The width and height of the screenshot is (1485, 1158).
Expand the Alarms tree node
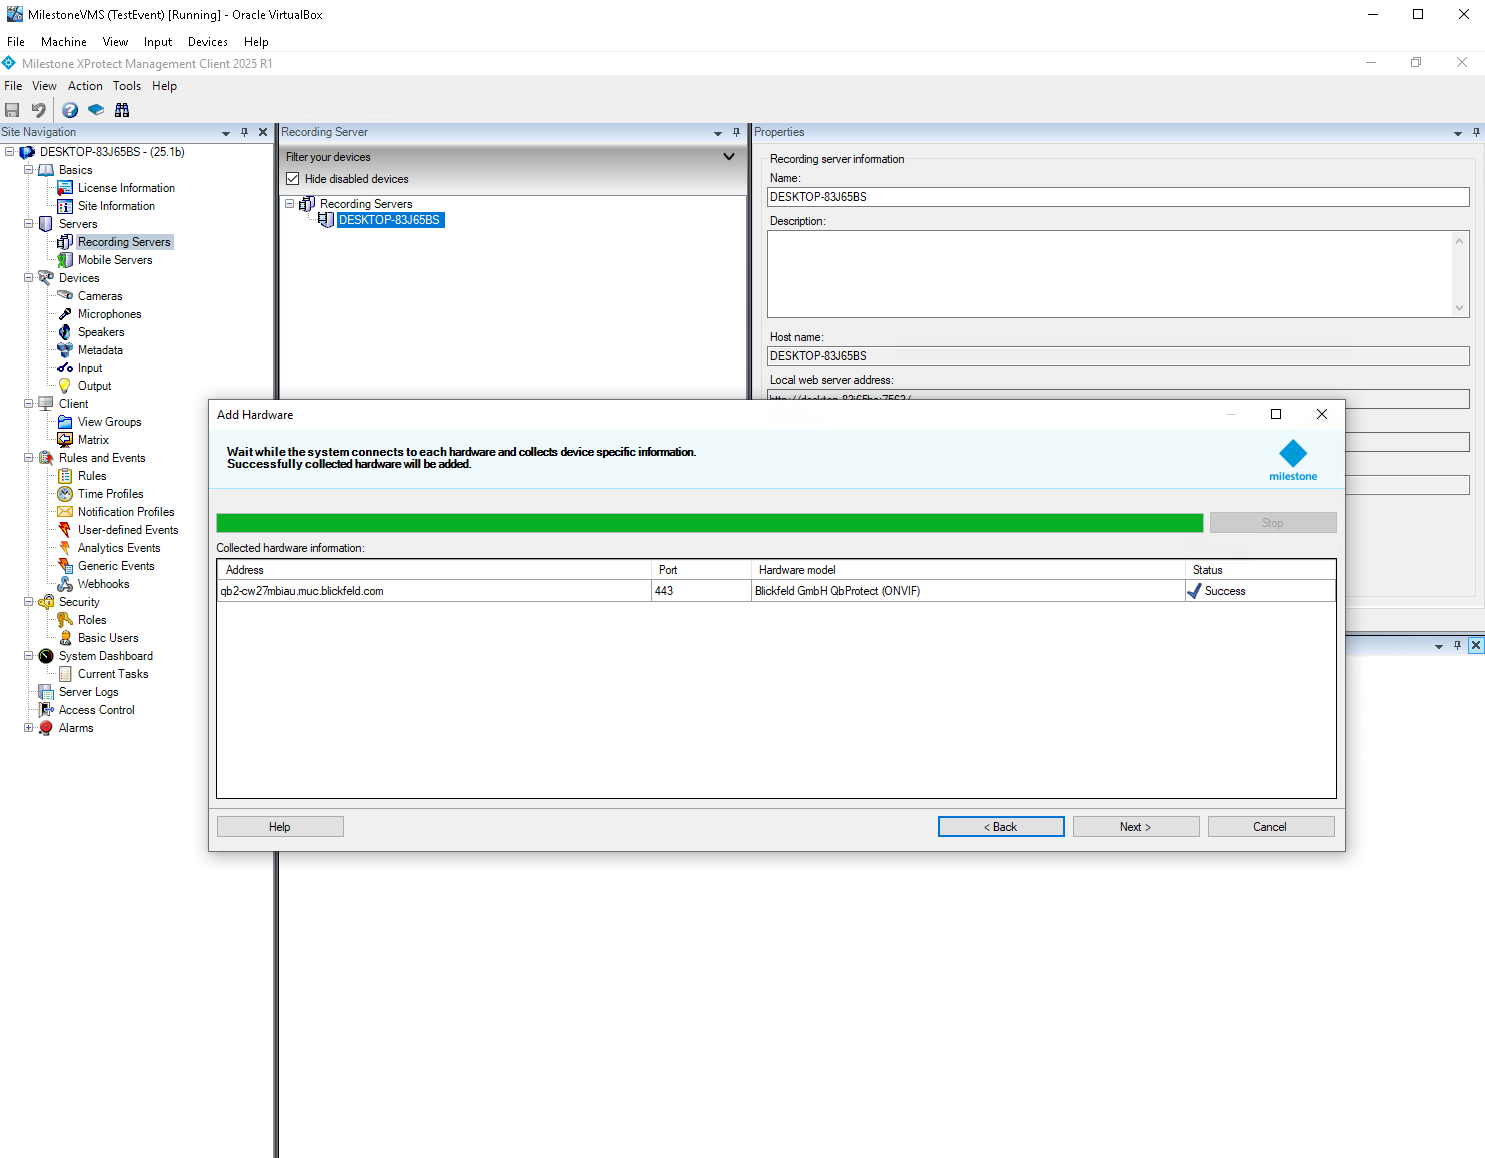(x=29, y=728)
